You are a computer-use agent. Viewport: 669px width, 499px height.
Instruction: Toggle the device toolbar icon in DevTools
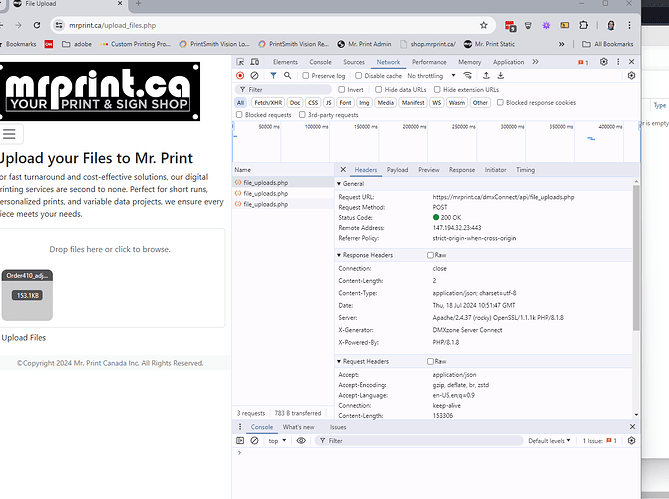tap(255, 62)
